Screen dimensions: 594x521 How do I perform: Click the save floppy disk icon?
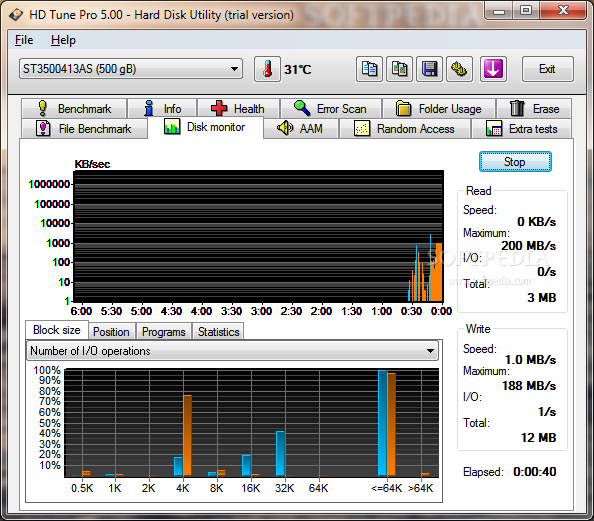(x=429, y=69)
